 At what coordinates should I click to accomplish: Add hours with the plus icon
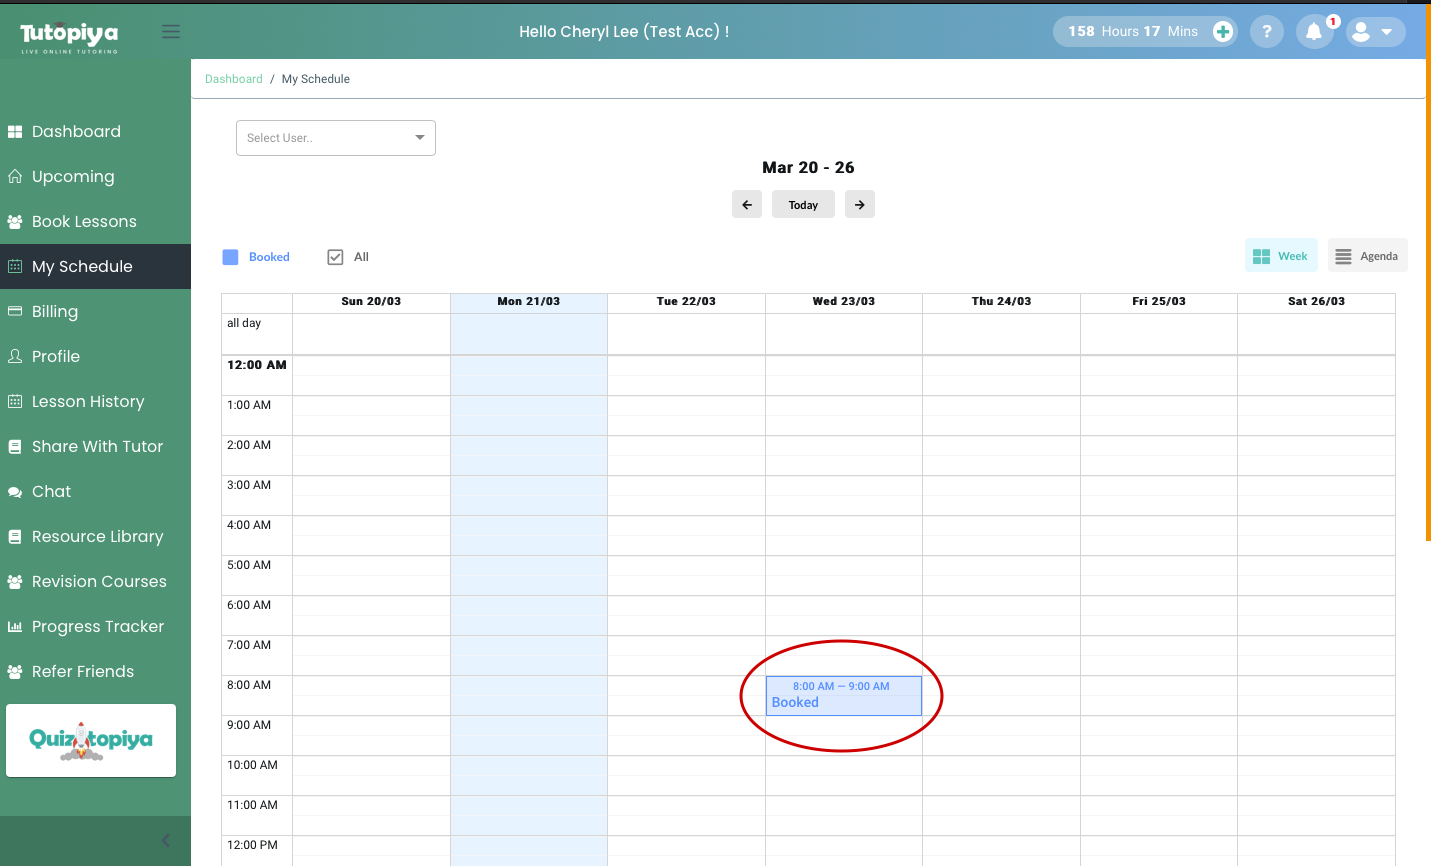(1222, 32)
